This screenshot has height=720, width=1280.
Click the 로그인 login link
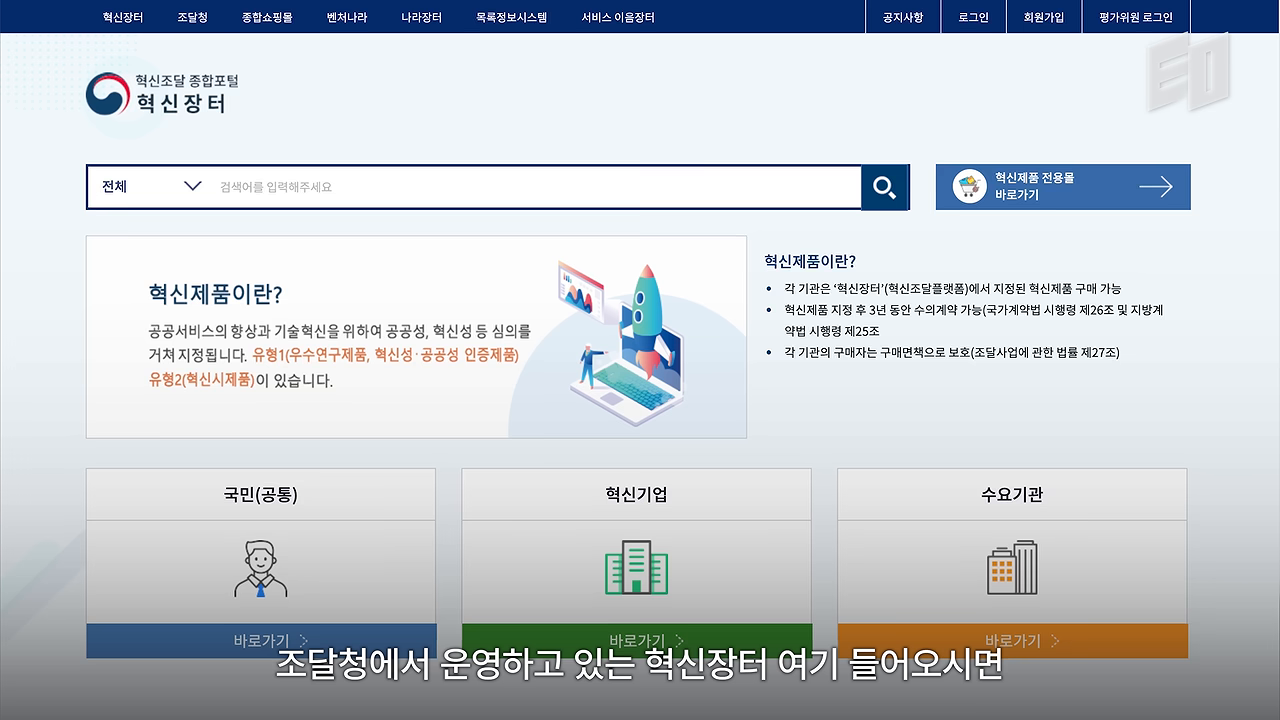[x=973, y=17]
